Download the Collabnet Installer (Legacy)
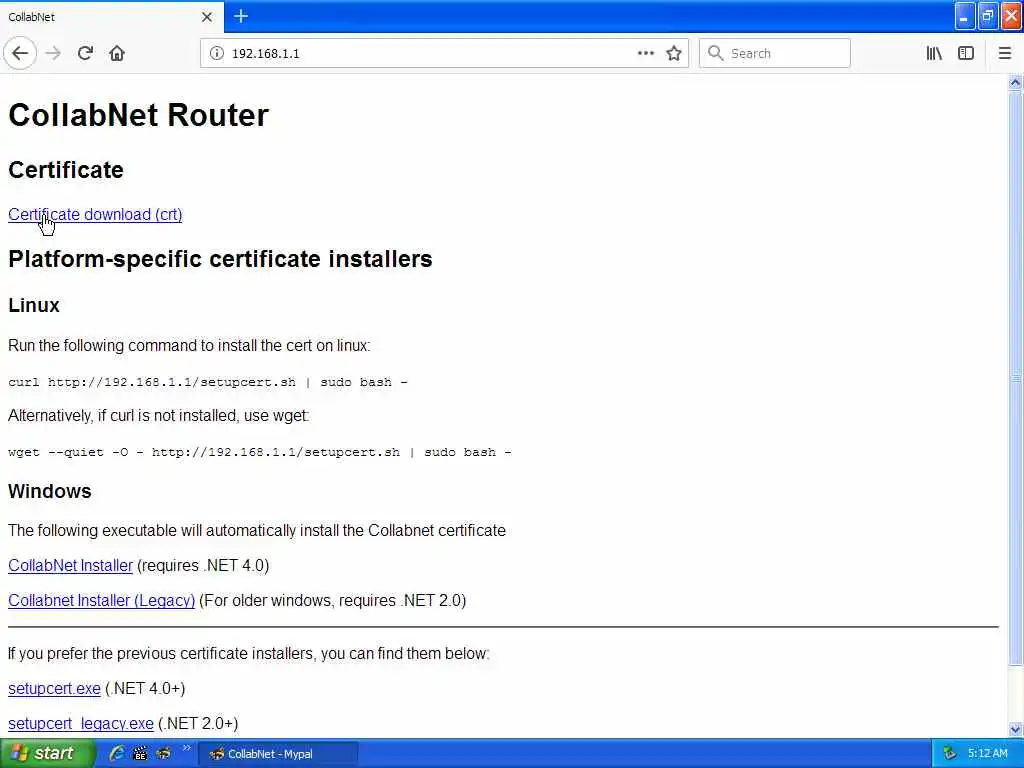The image size is (1024, 768). [102, 600]
